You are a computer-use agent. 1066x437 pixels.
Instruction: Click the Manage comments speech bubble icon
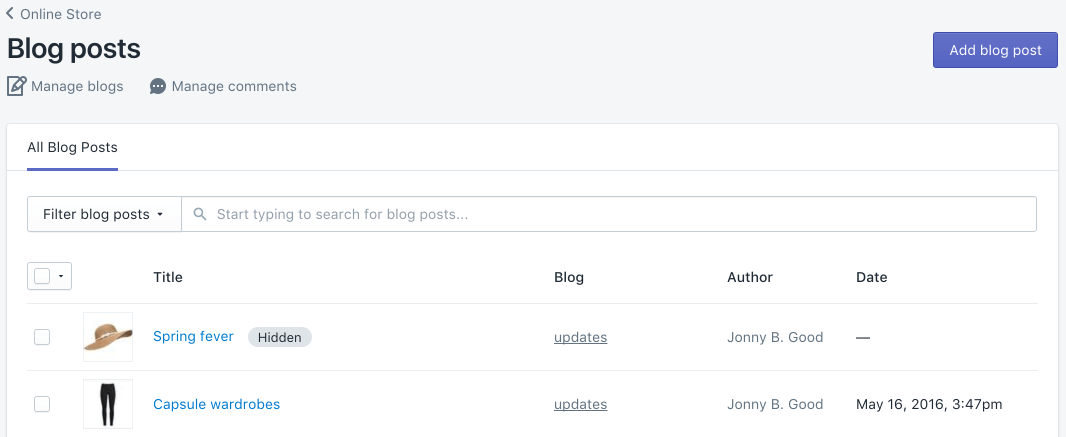tap(158, 86)
